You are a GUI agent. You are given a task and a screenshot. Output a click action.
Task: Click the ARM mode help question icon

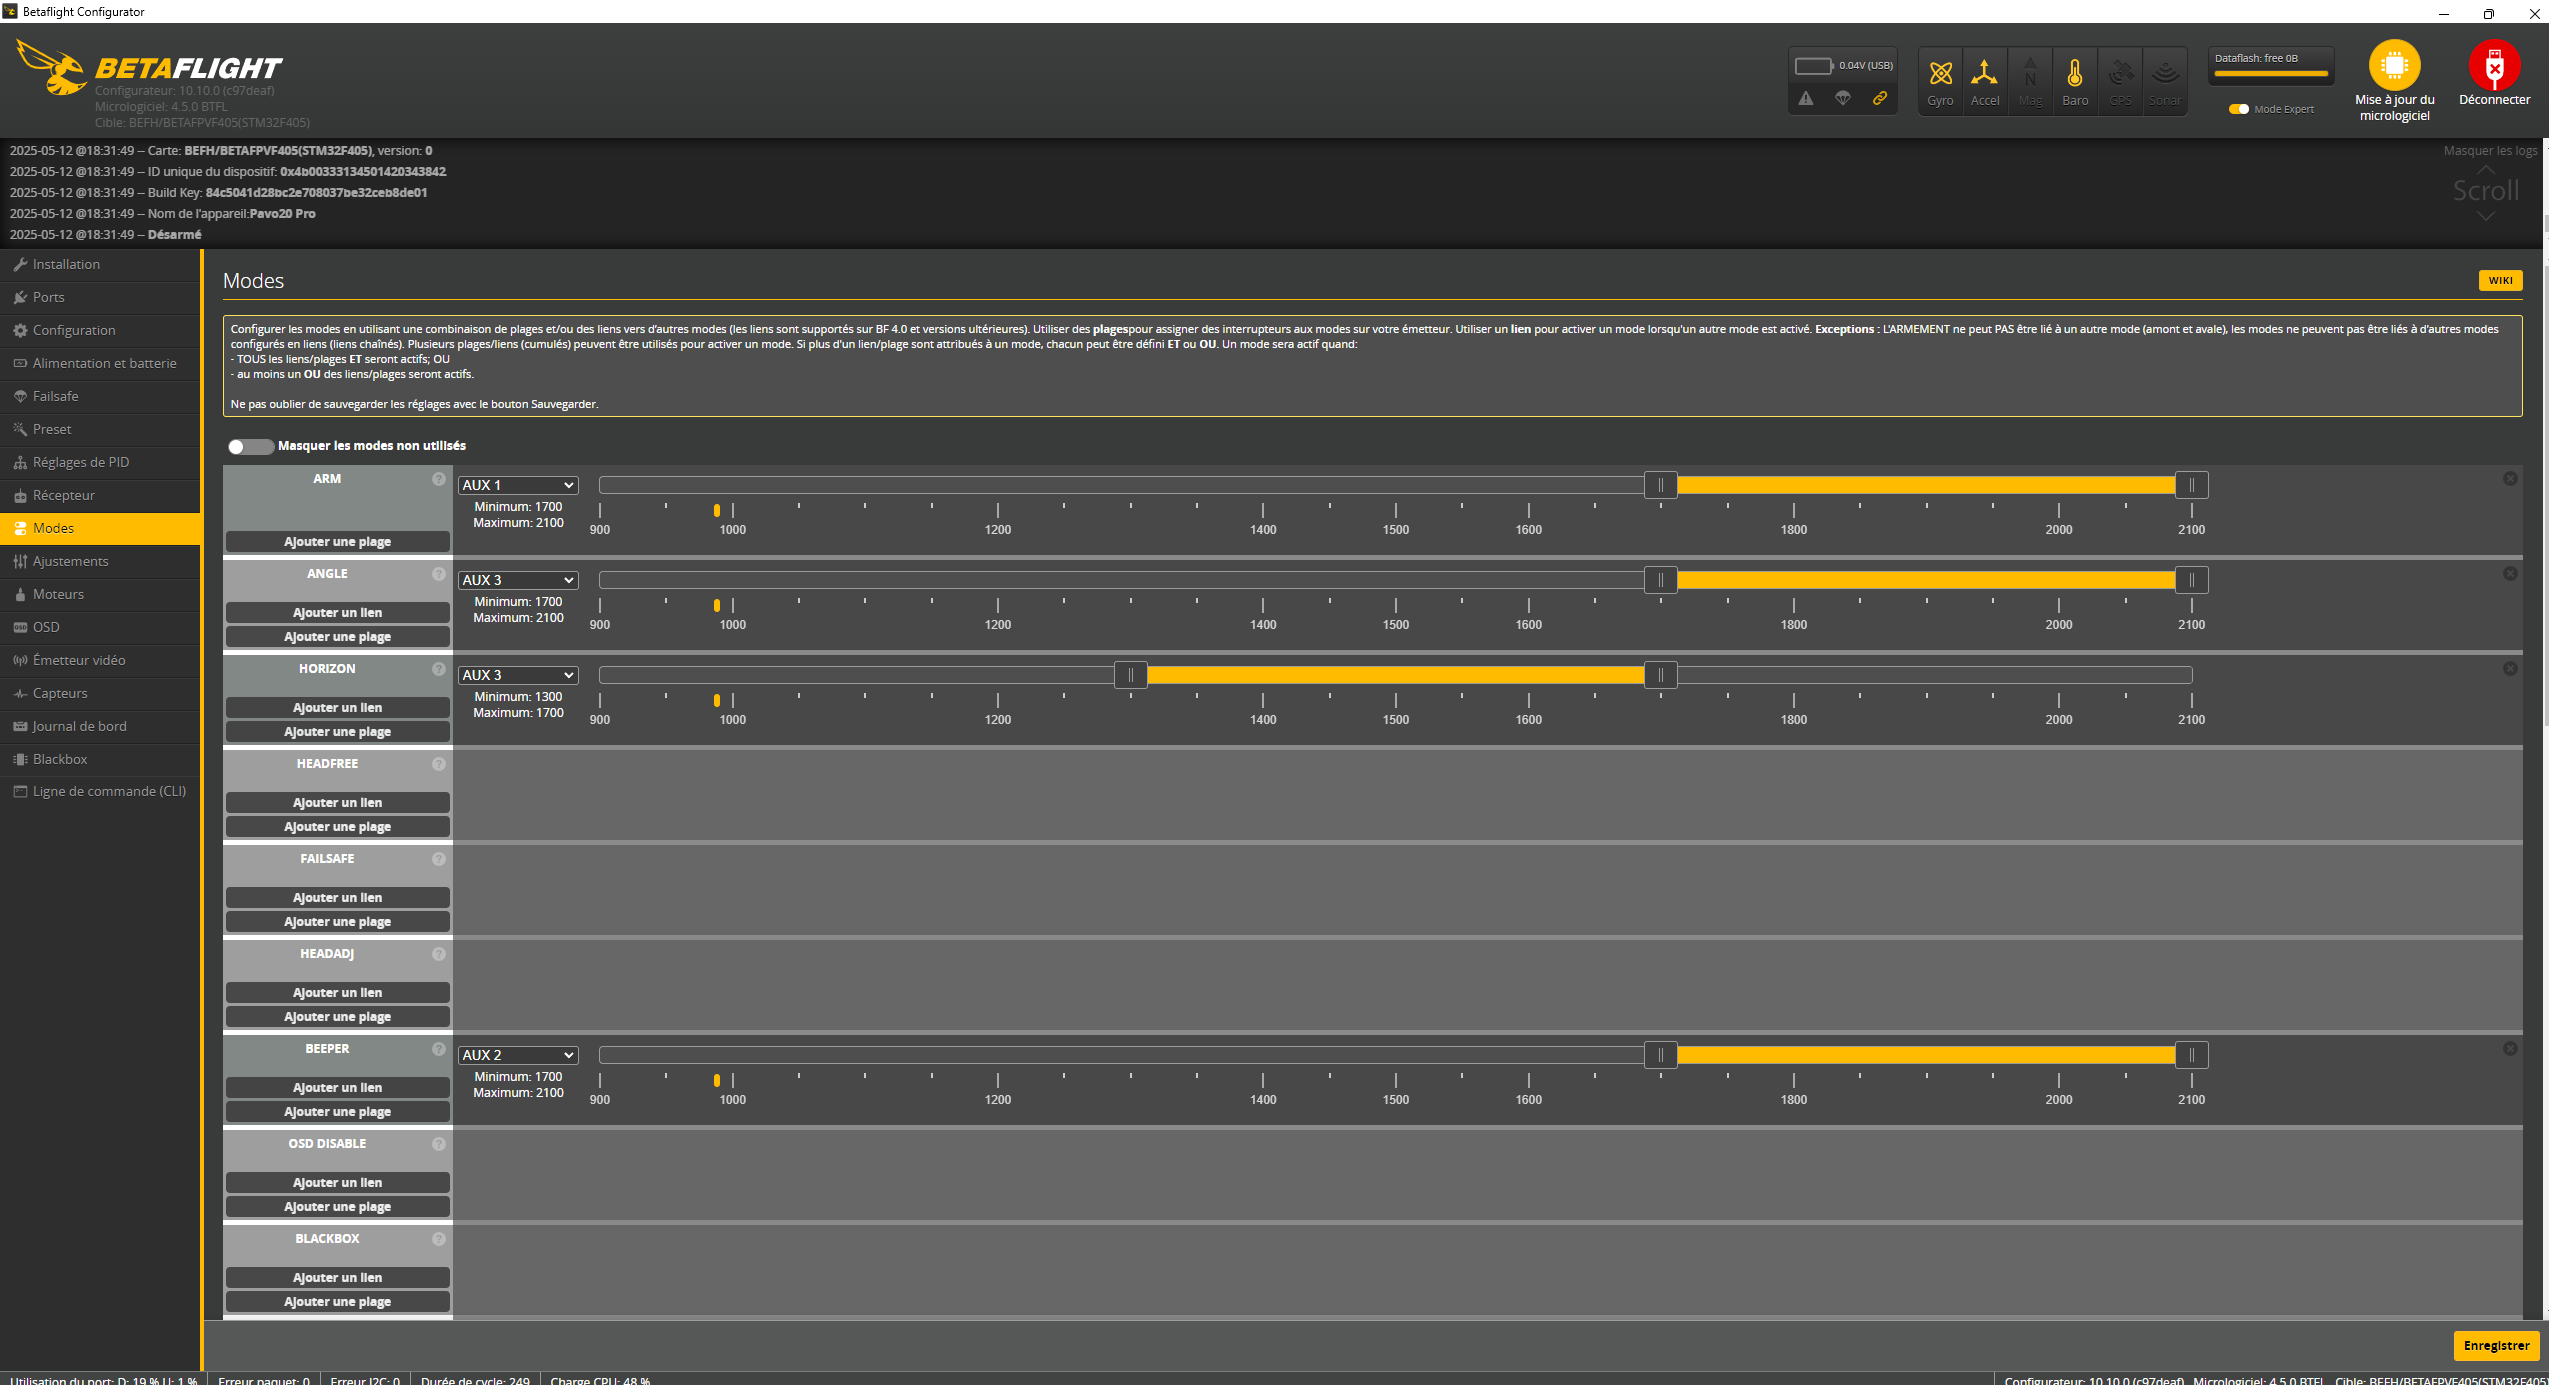tap(438, 479)
